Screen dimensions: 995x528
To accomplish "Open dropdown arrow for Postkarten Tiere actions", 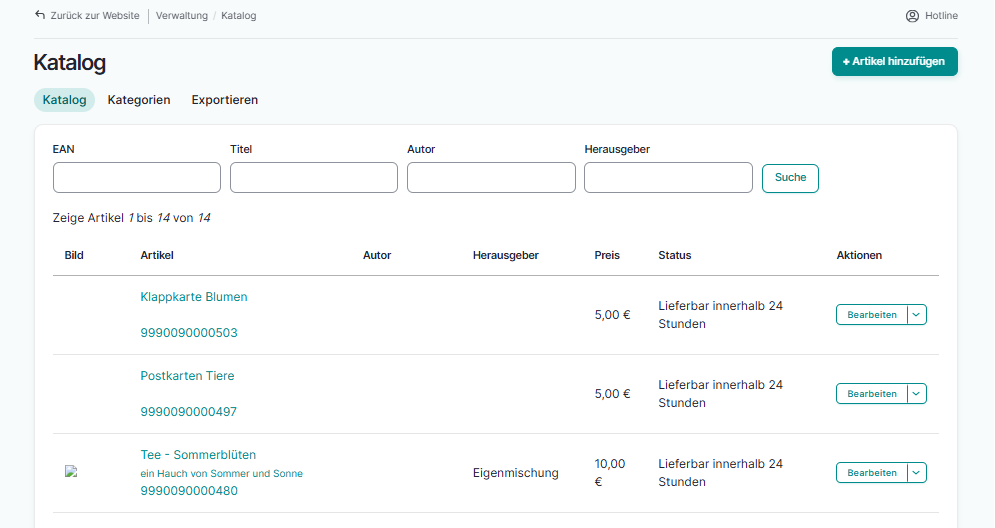I will click(917, 394).
